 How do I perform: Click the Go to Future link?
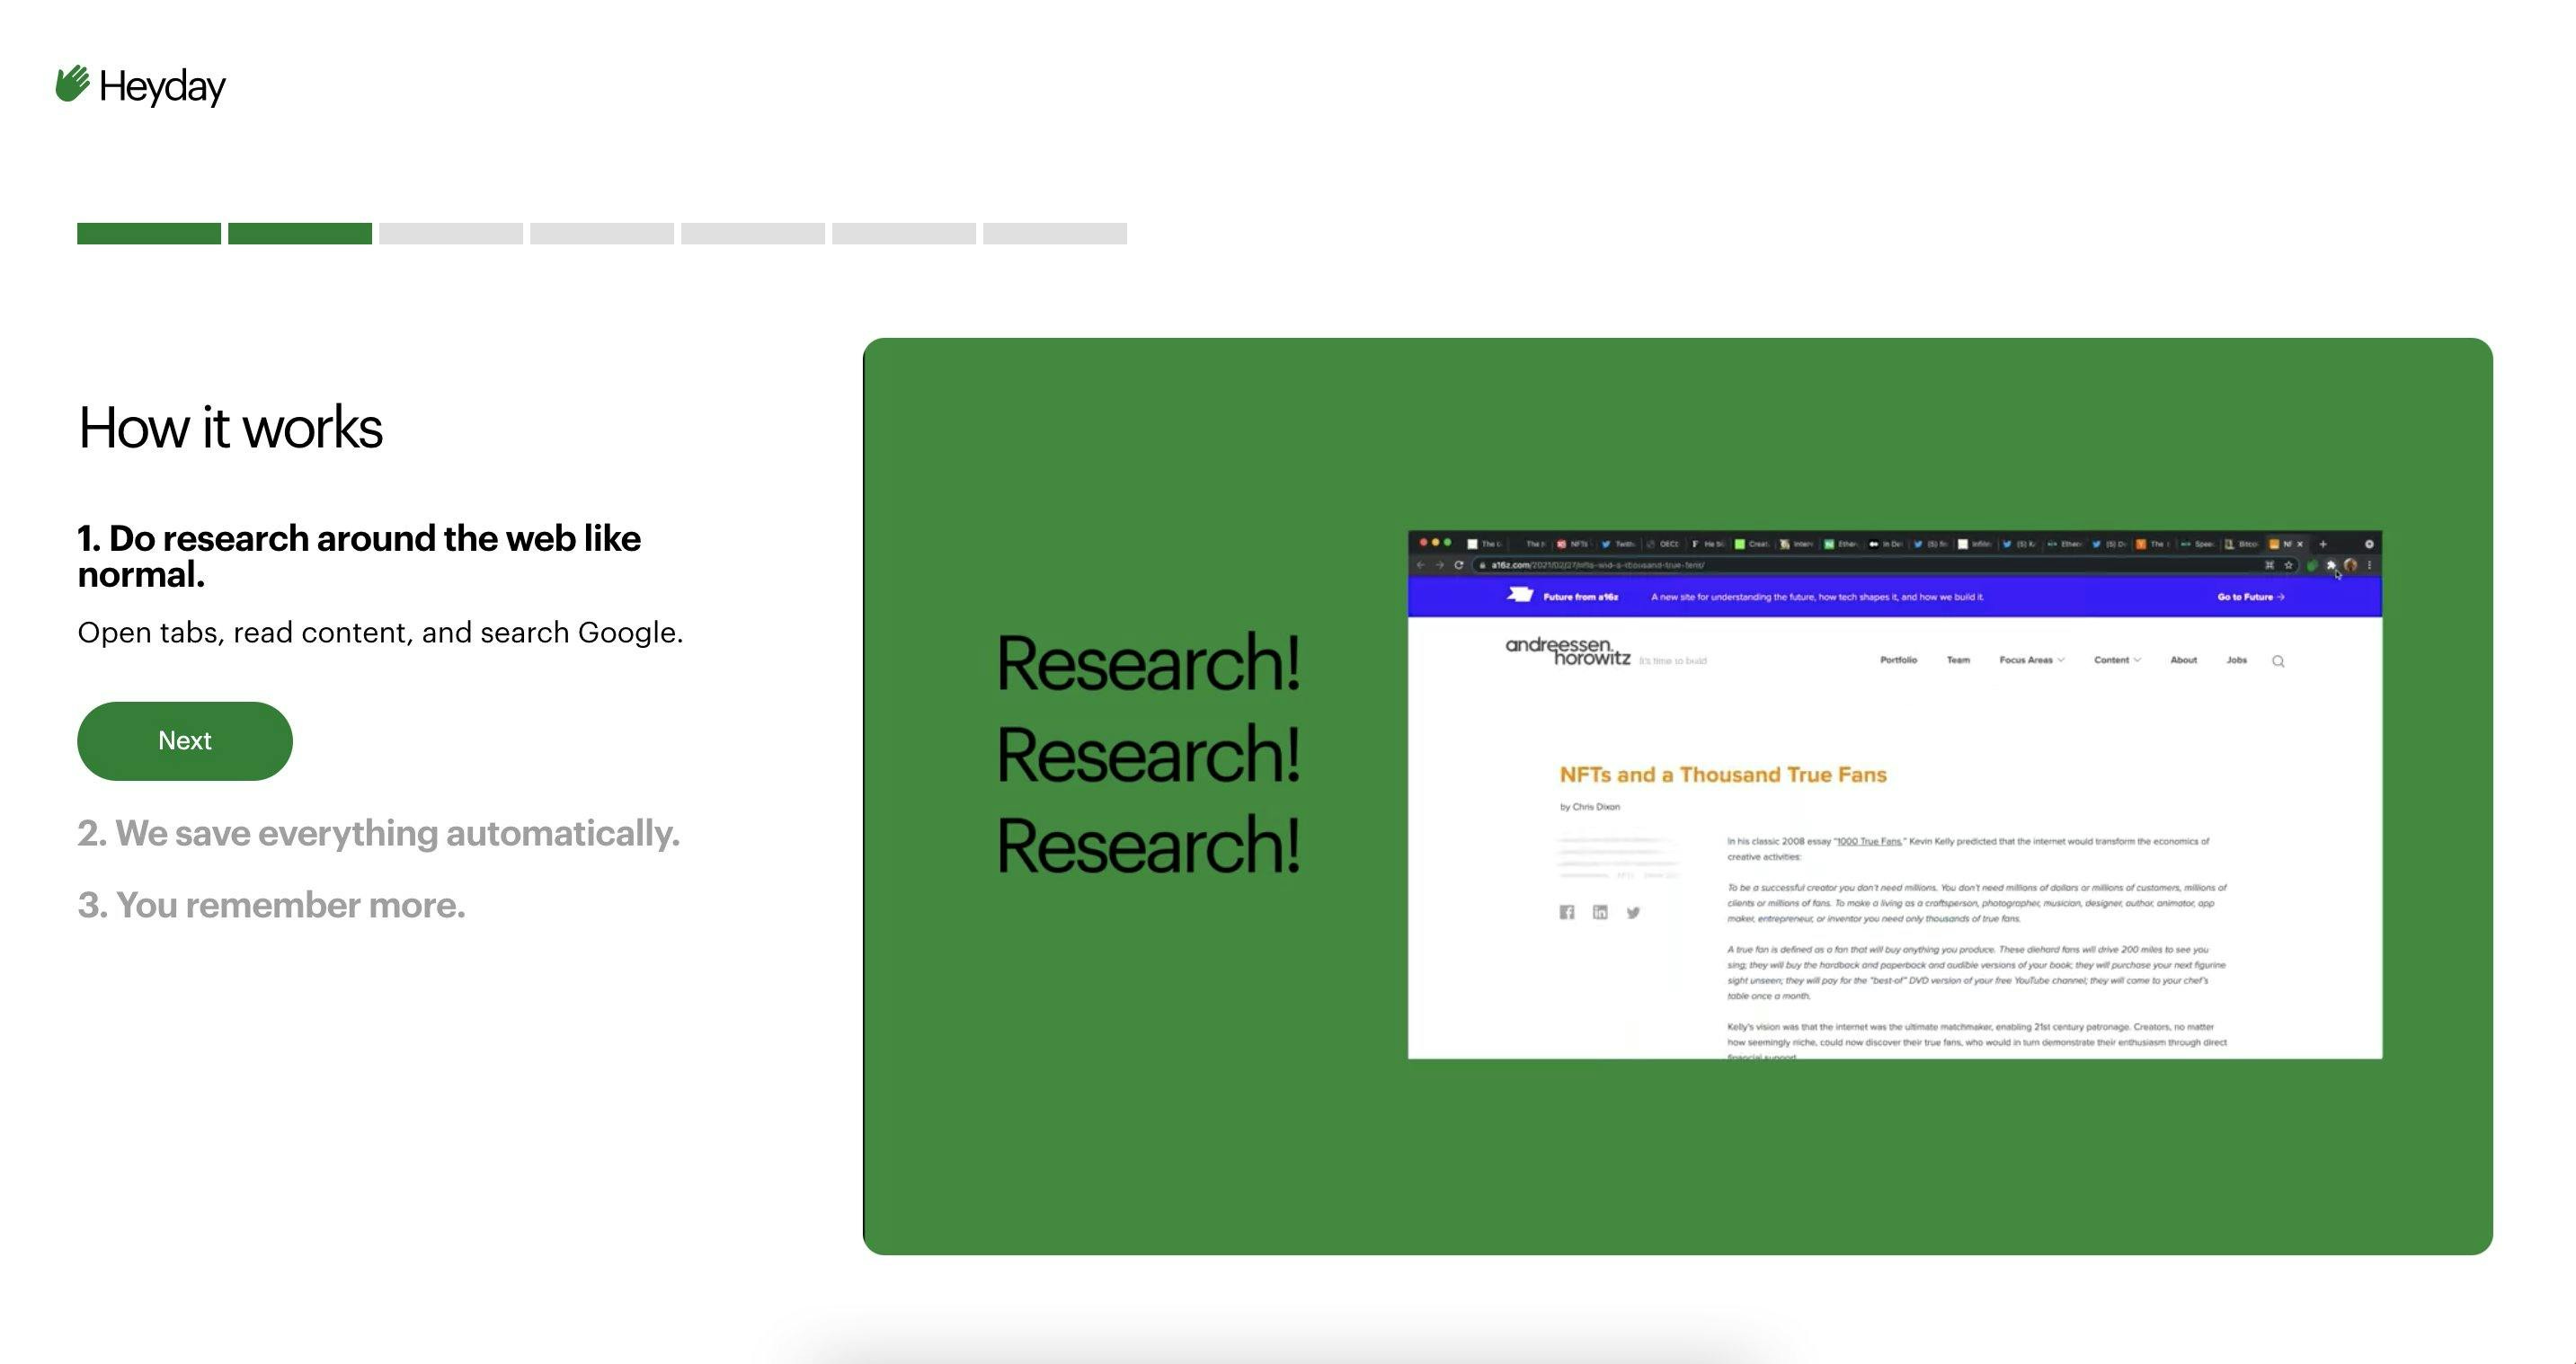point(2250,597)
